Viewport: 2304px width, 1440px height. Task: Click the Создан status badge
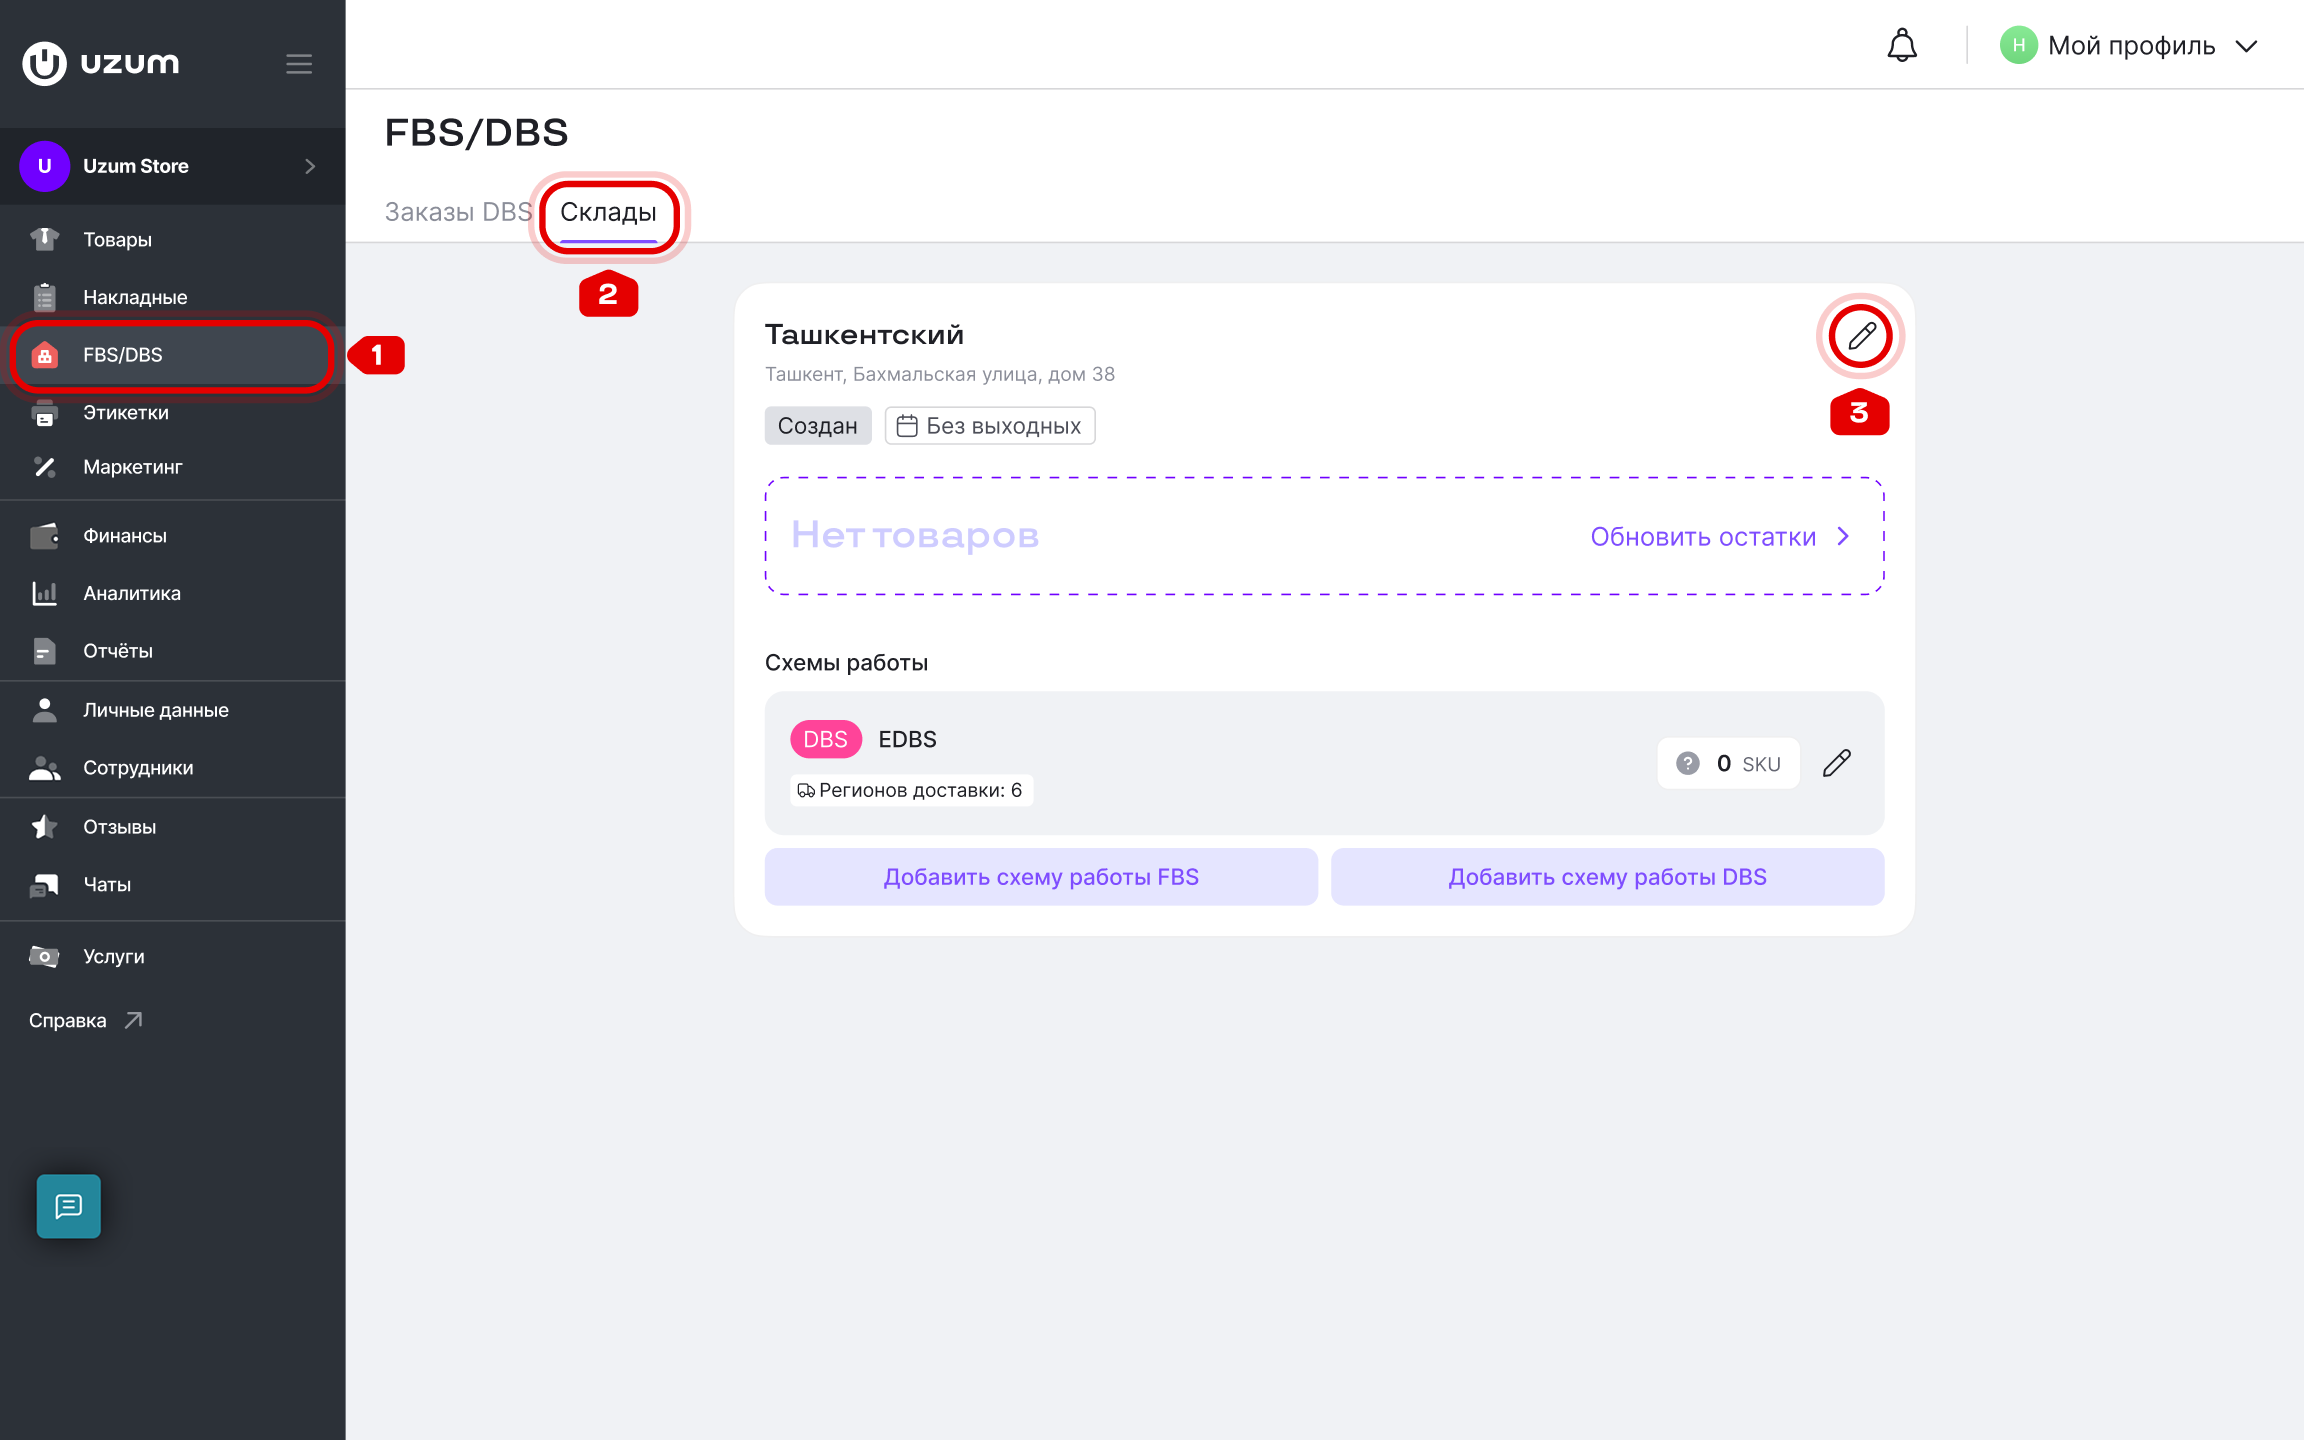coord(818,426)
